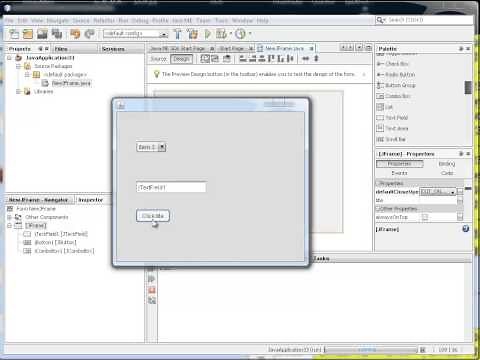Click the Open Project toolbar icon

(42, 34)
